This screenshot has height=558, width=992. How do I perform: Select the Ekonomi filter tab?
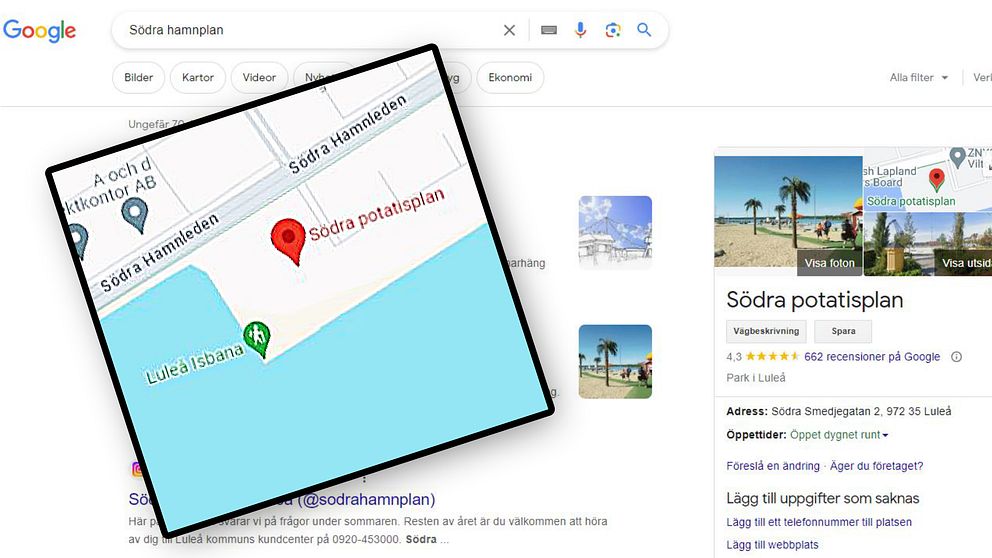[x=510, y=77]
